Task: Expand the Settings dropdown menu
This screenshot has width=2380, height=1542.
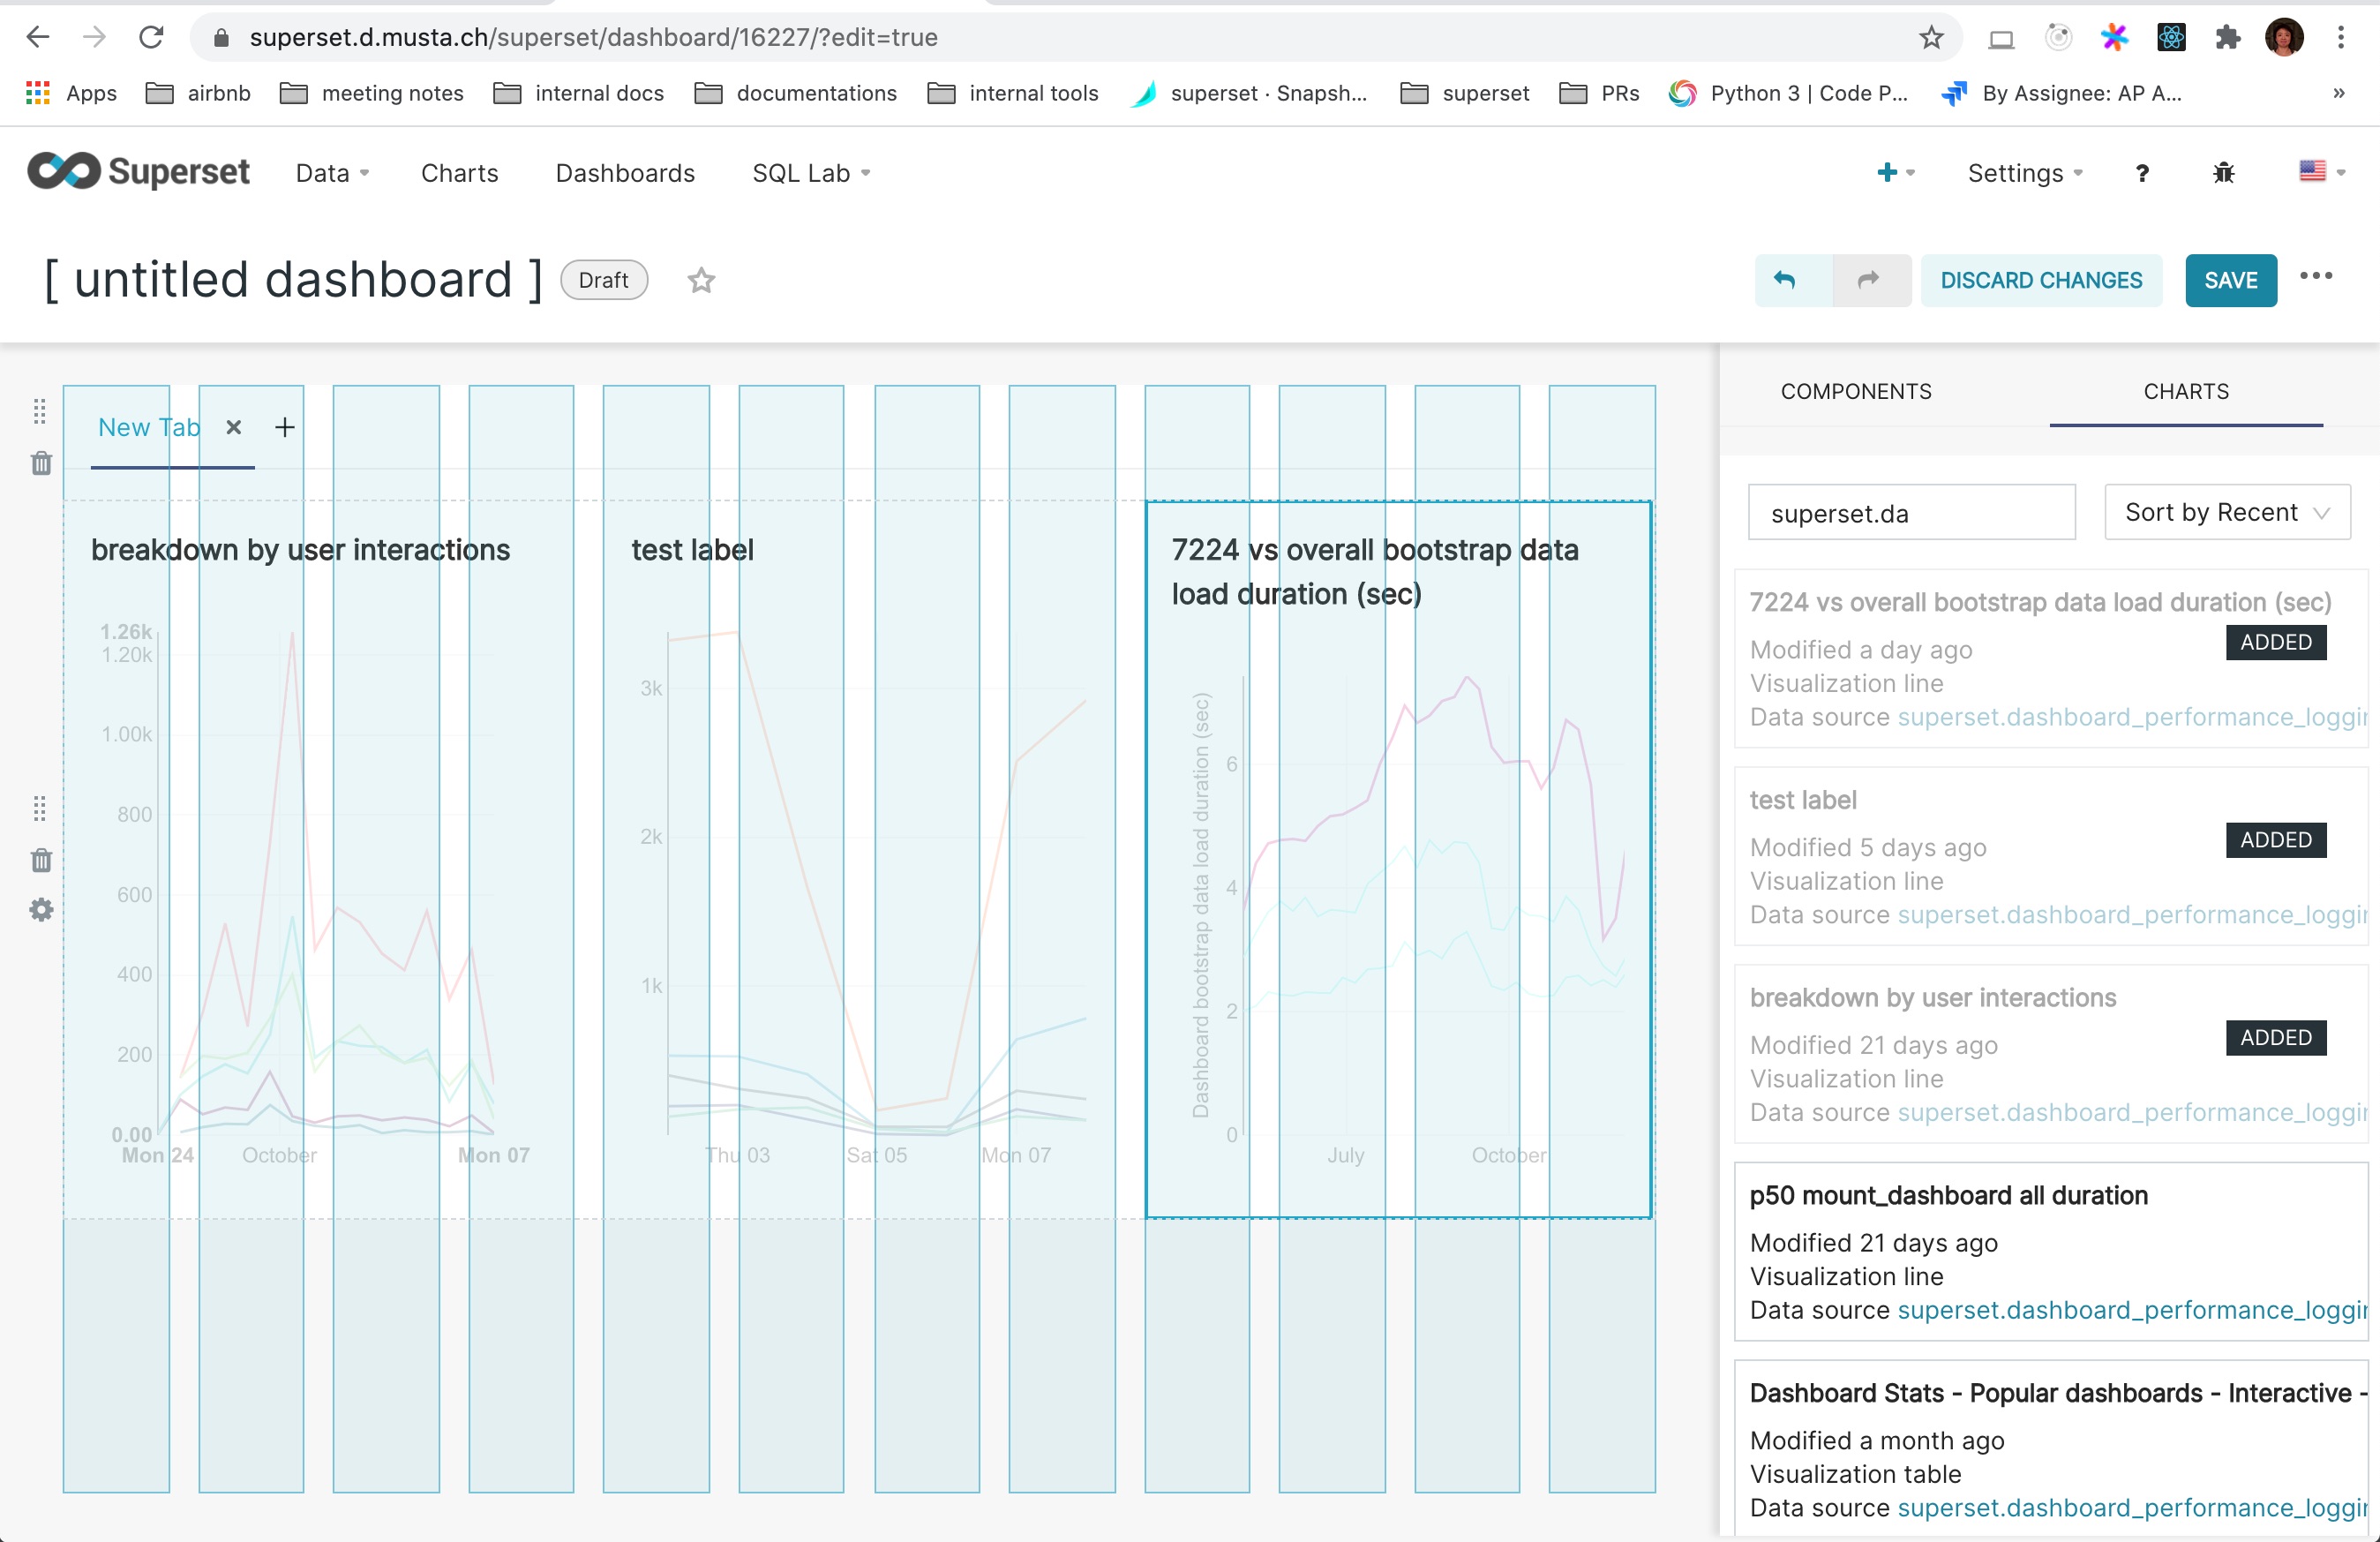Action: [x=2024, y=173]
